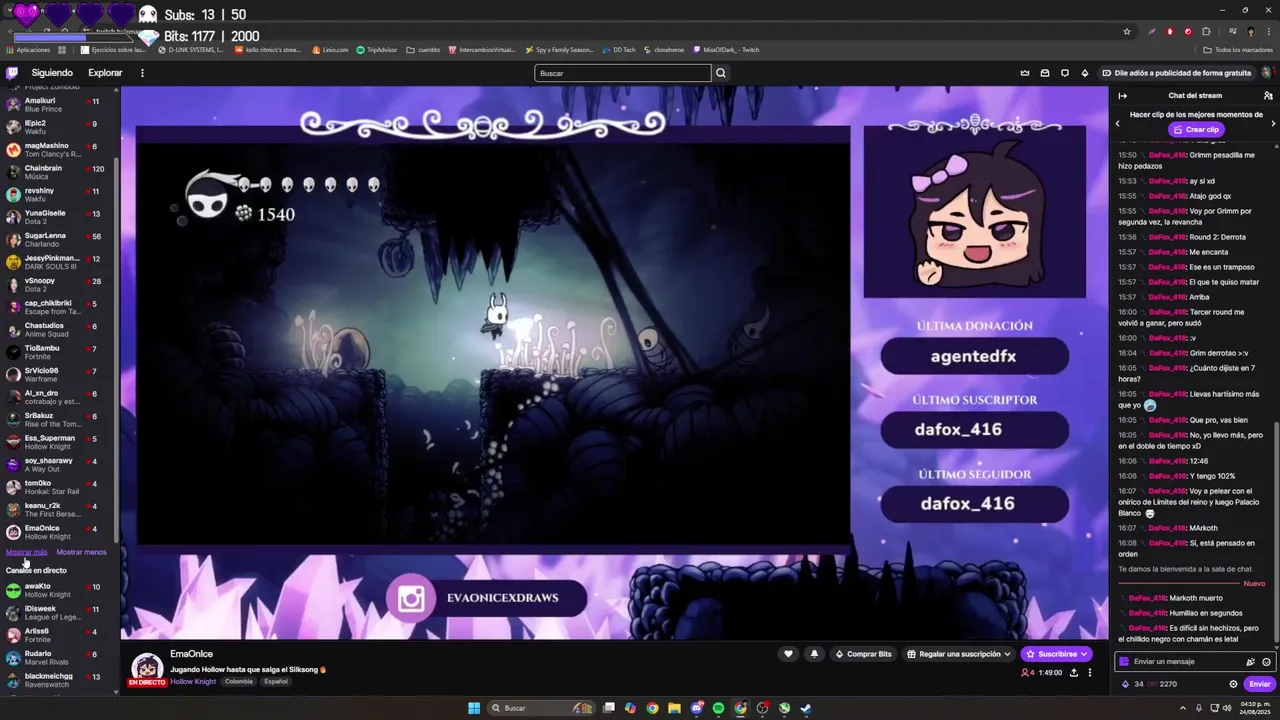Click the Mostrar más link

[x=26, y=552]
